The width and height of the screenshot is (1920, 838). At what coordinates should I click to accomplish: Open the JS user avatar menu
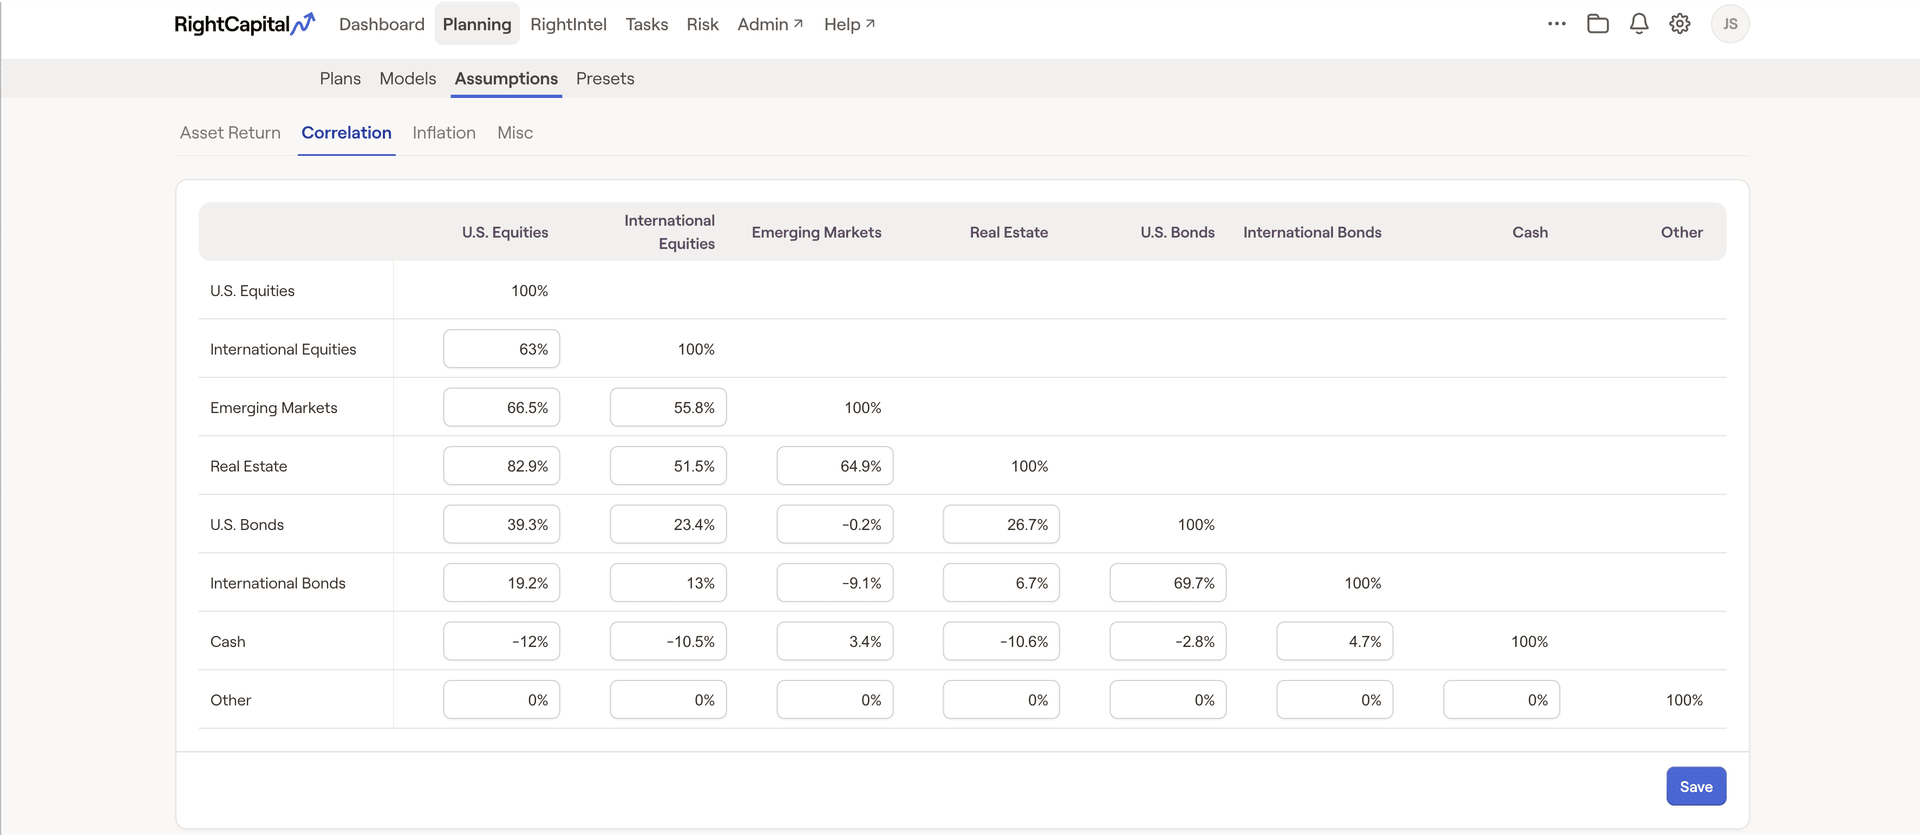(x=1730, y=24)
